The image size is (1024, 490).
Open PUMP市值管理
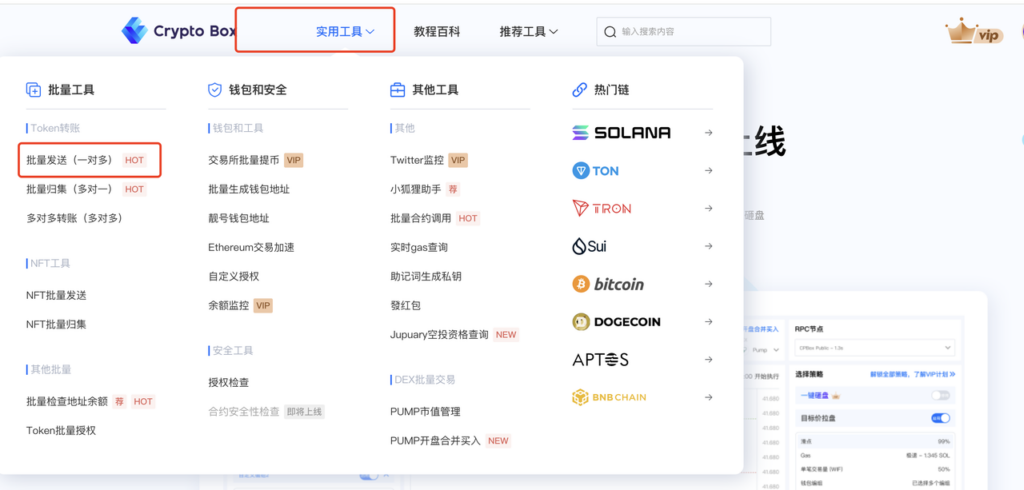pos(425,412)
